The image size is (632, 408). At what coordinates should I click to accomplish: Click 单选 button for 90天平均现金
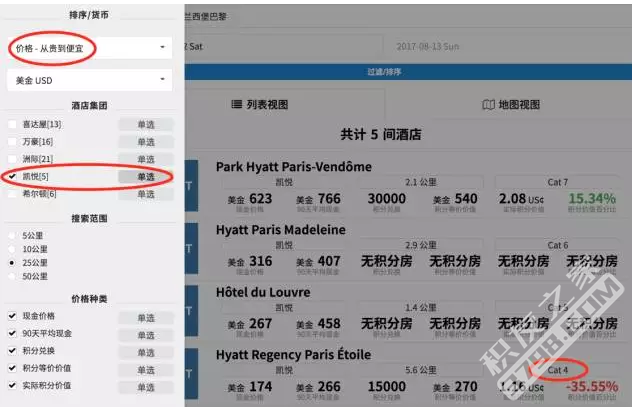click(146, 335)
